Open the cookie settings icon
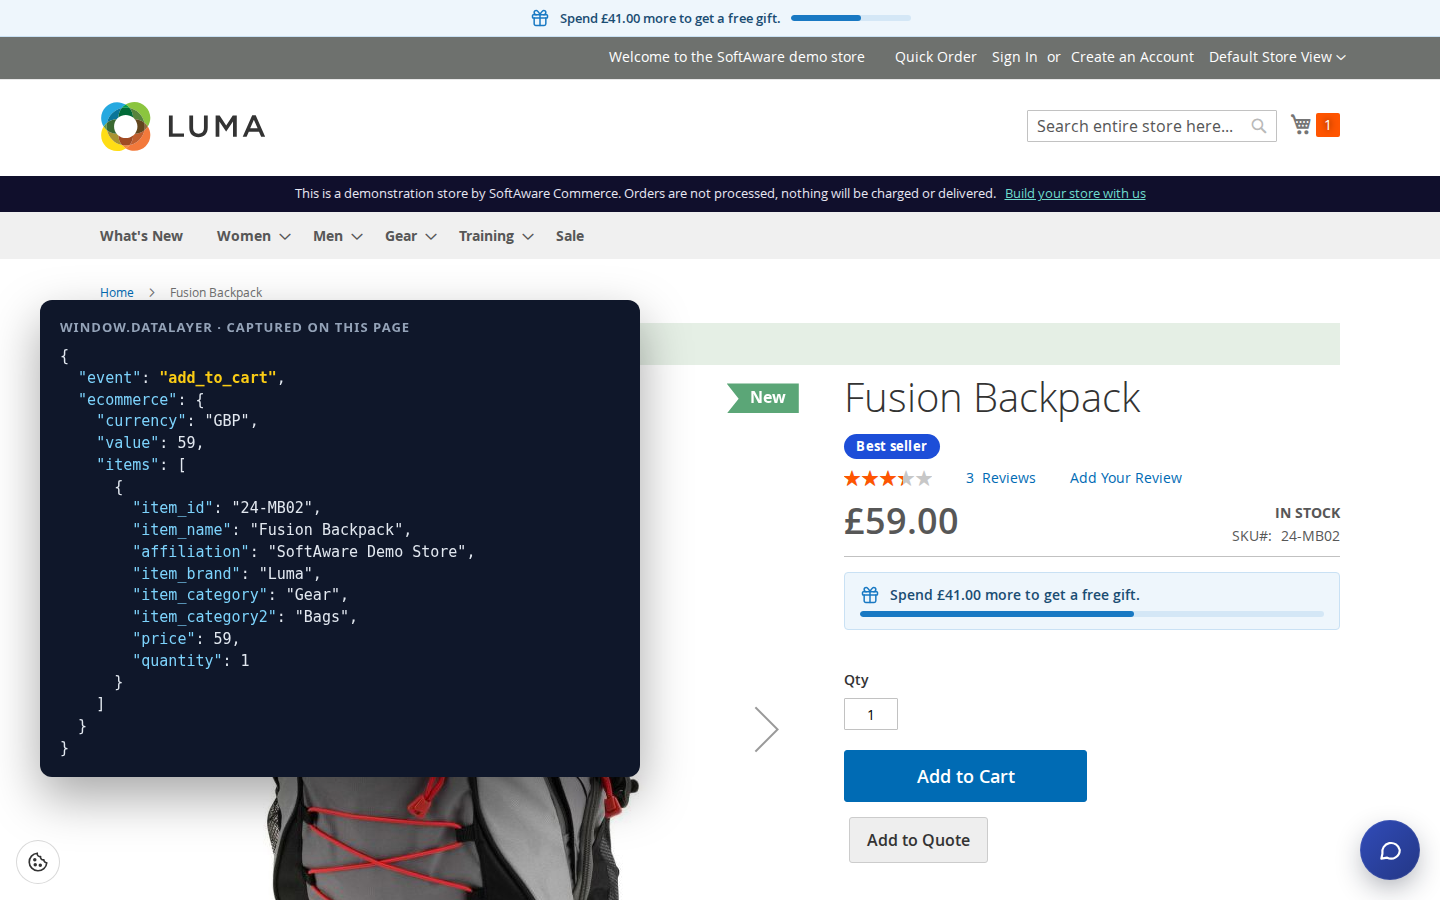The height and width of the screenshot is (900, 1440). (38, 862)
